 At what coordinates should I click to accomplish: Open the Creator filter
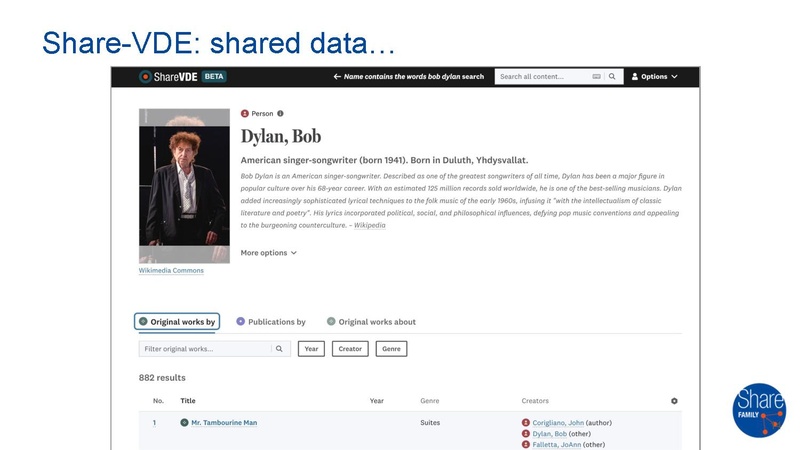(x=350, y=349)
